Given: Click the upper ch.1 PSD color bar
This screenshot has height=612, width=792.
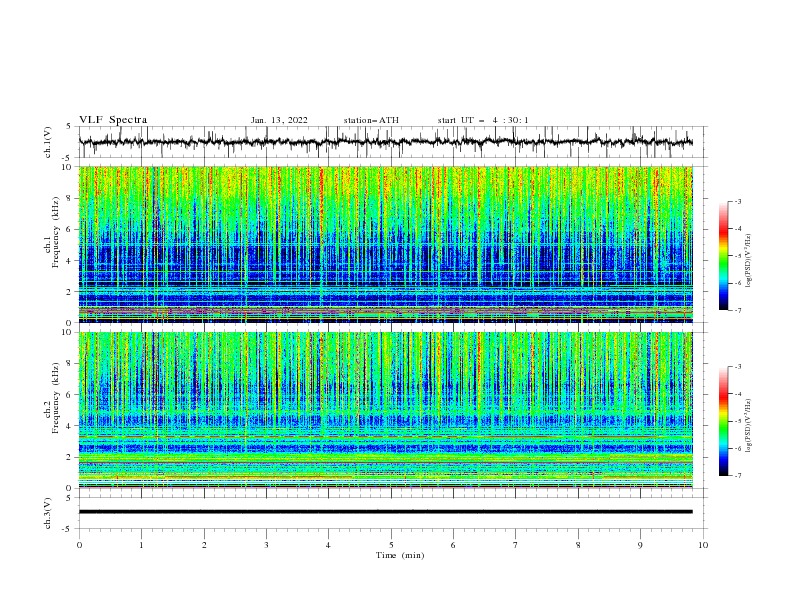Looking at the screenshot, I should [x=723, y=256].
